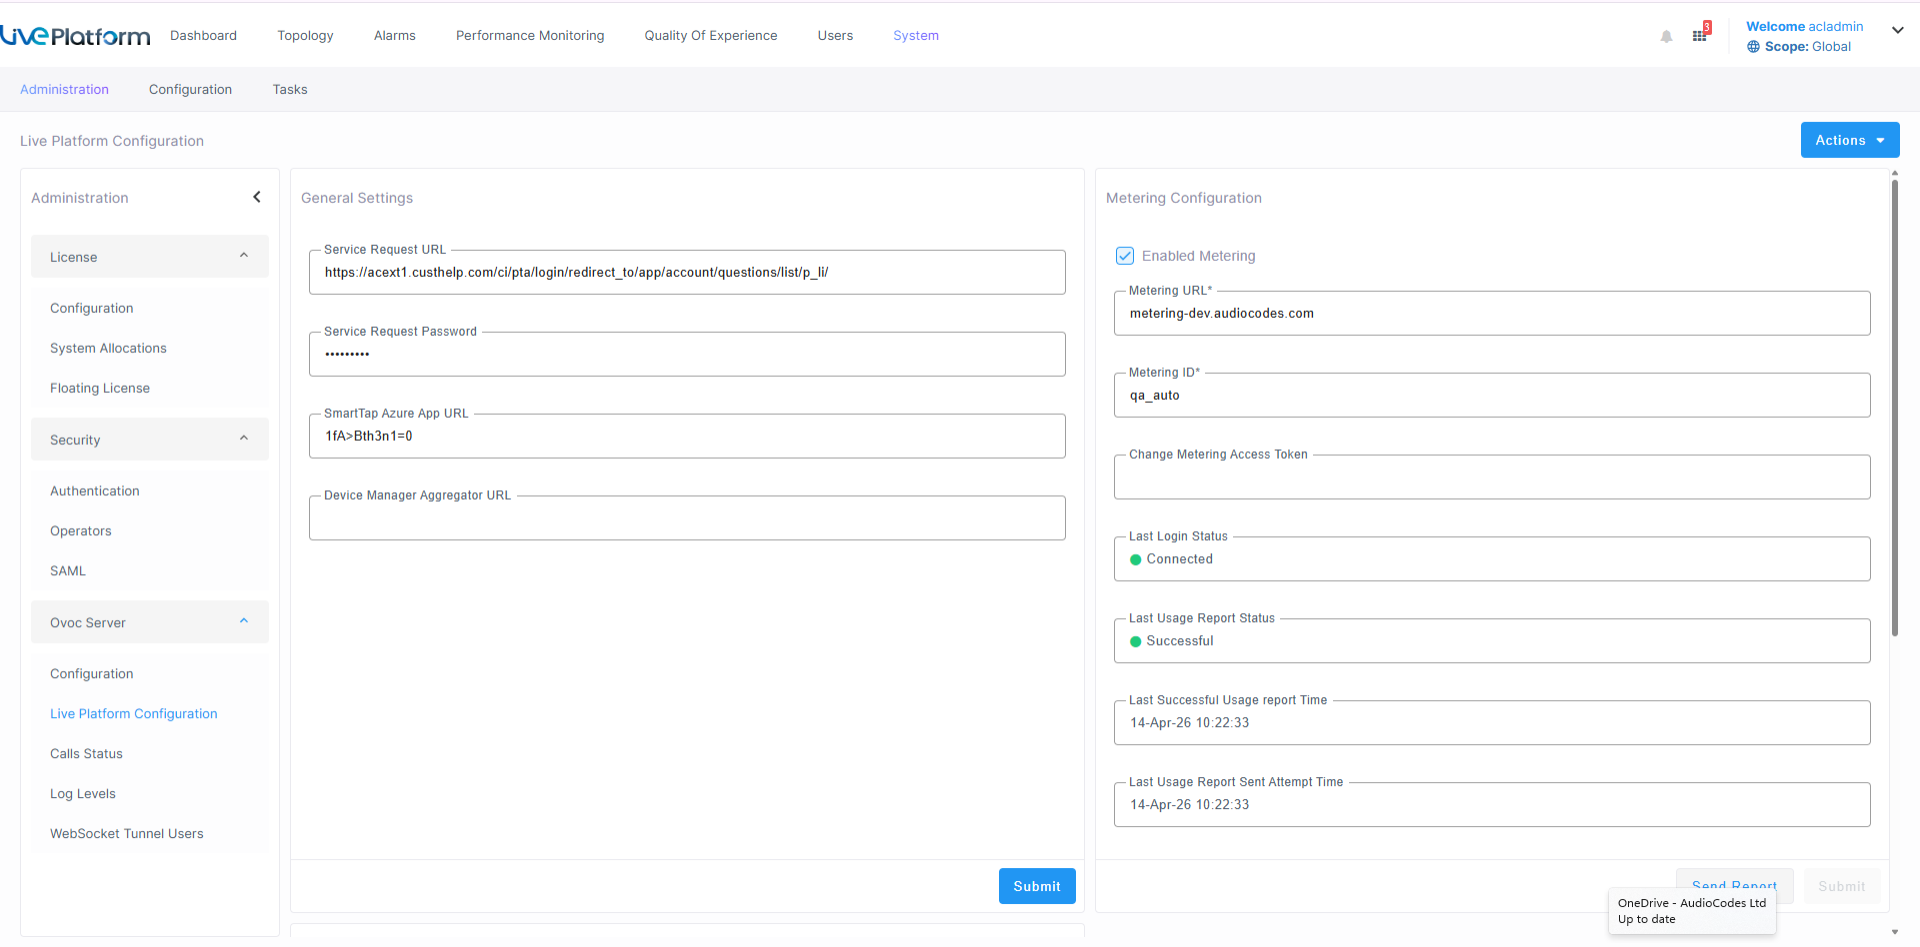Image resolution: width=1920 pixels, height=947 pixels.
Task: Collapse the Administration side panel arrow
Action: [257, 197]
